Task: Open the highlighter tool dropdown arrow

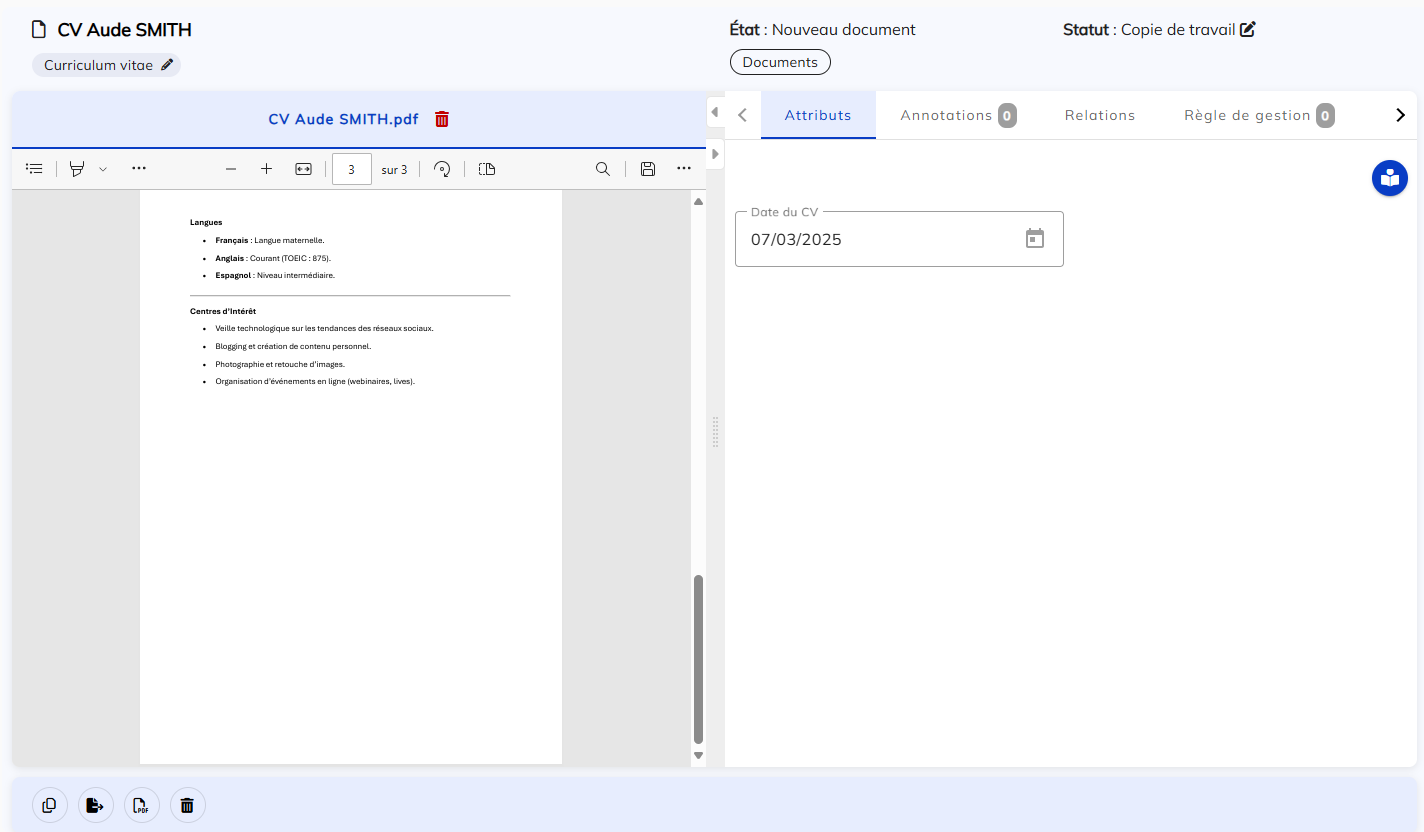Action: [x=103, y=169]
